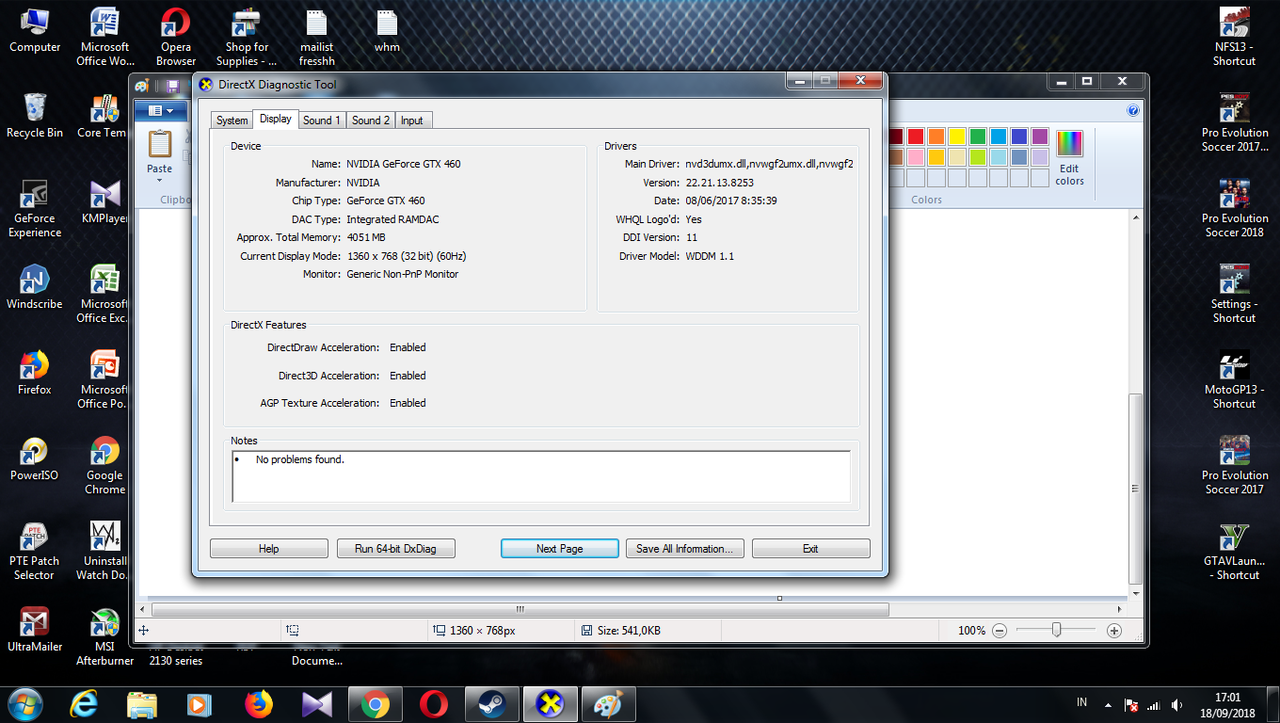Select the mailist fresshh file icon
This screenshot has width=1280, height=723.
coord(316,36)
